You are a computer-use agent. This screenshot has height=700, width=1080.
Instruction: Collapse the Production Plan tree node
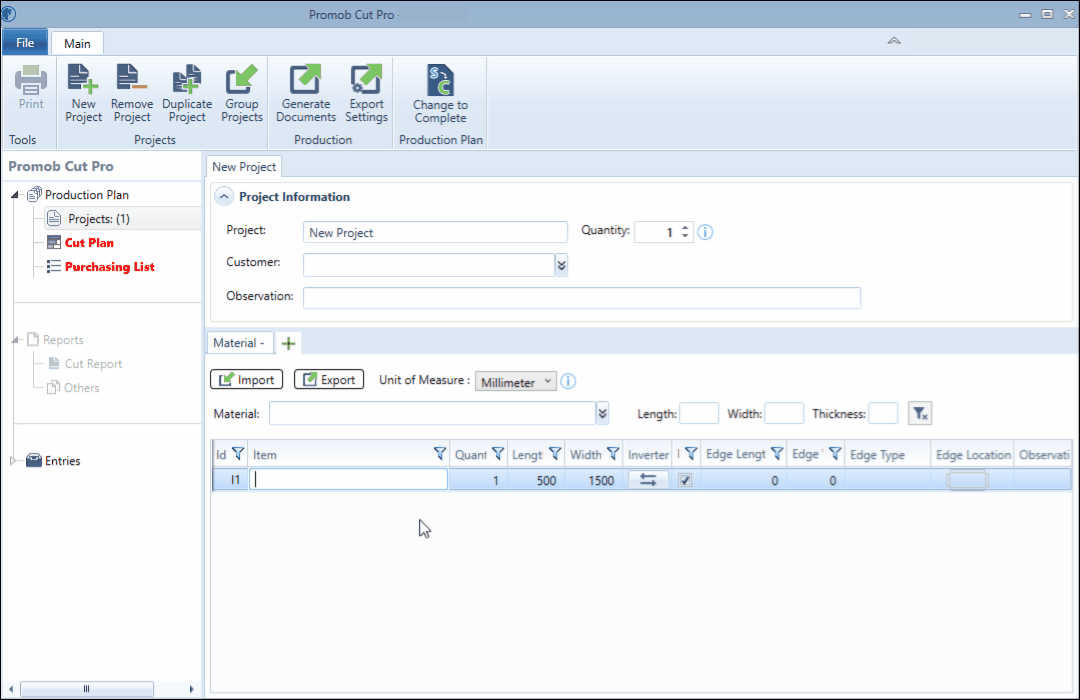(x=14, y=195)
